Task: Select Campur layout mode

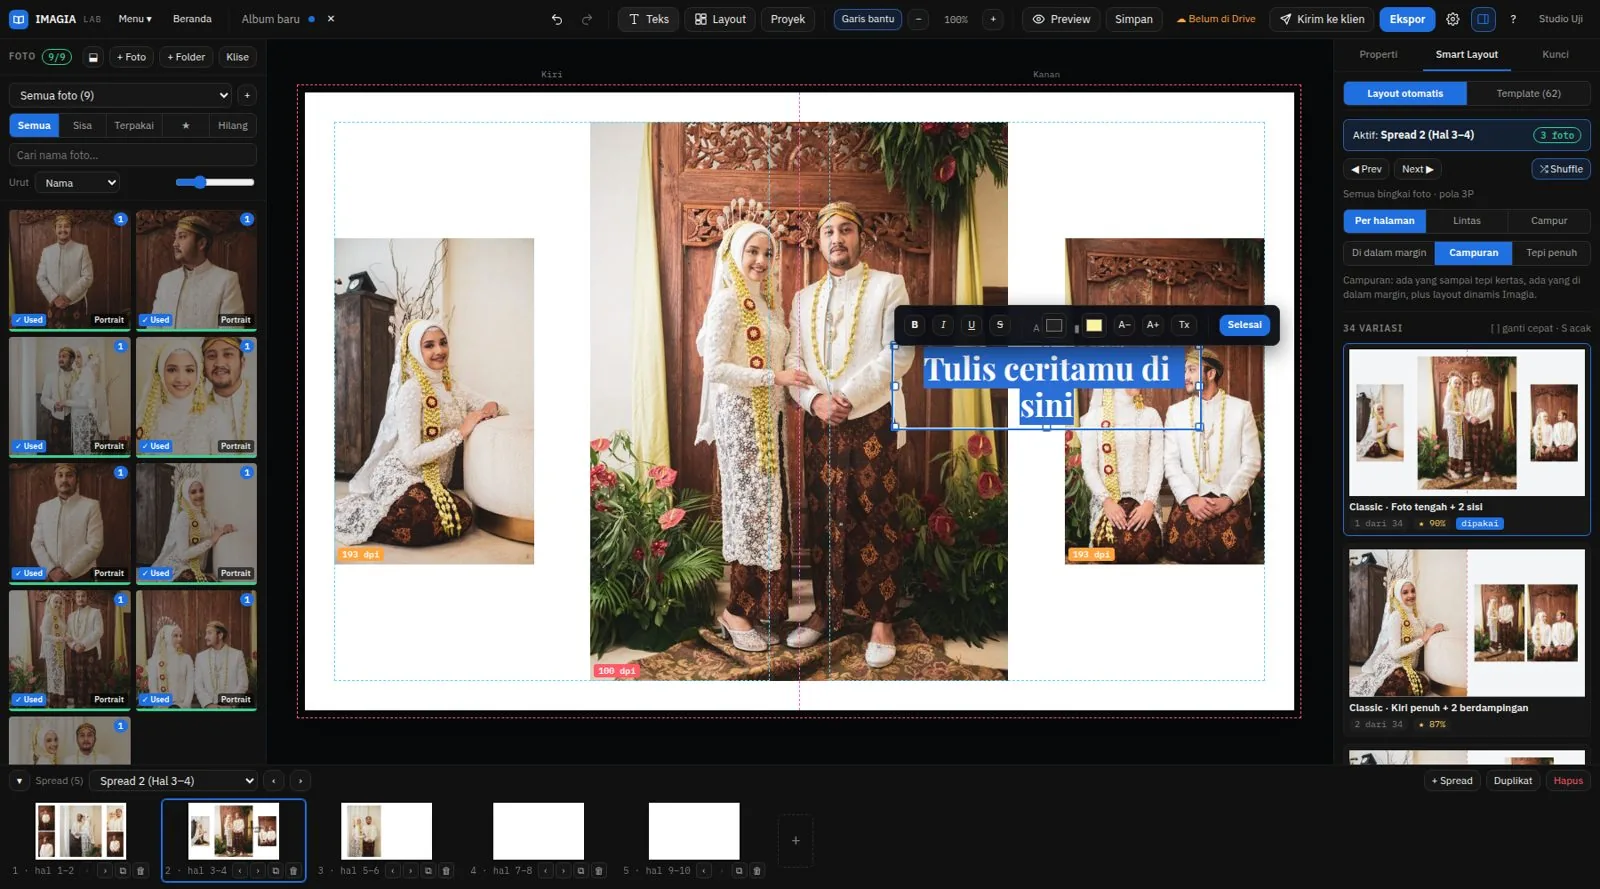Action: click(1549, 221)
